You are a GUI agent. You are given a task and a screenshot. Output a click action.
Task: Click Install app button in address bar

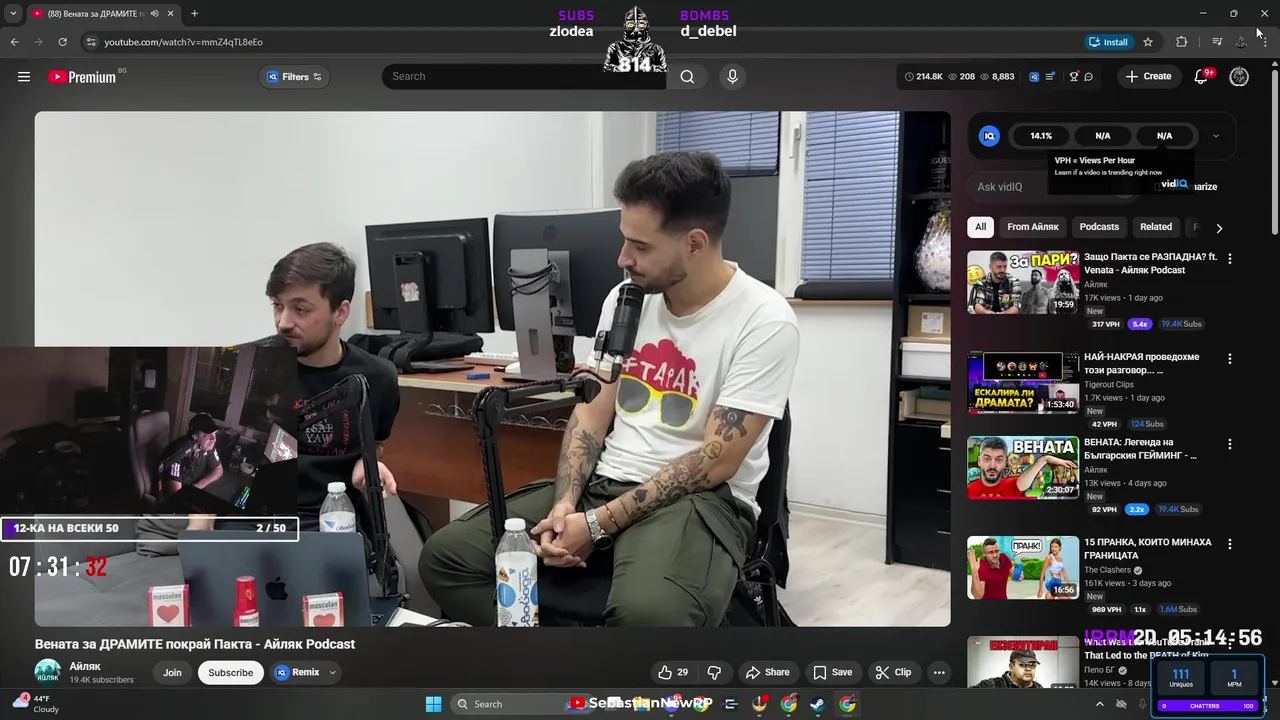[1108, 42]
